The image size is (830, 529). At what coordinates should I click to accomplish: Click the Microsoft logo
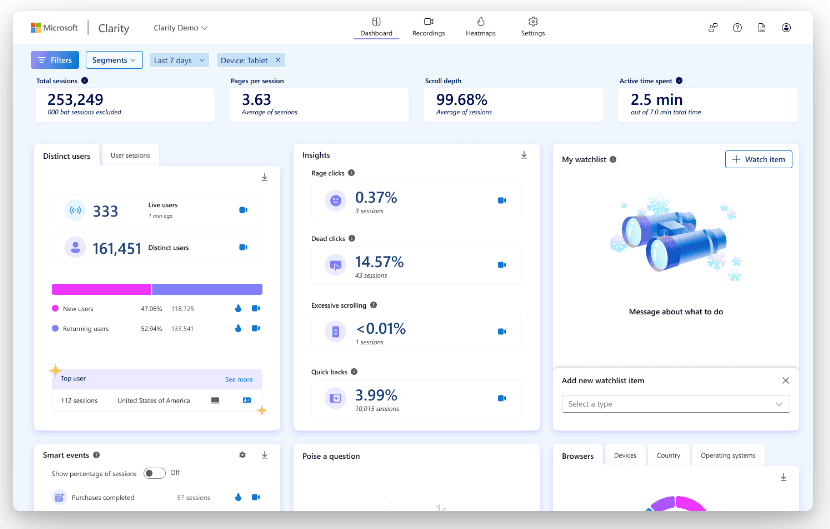coord(55,28)
